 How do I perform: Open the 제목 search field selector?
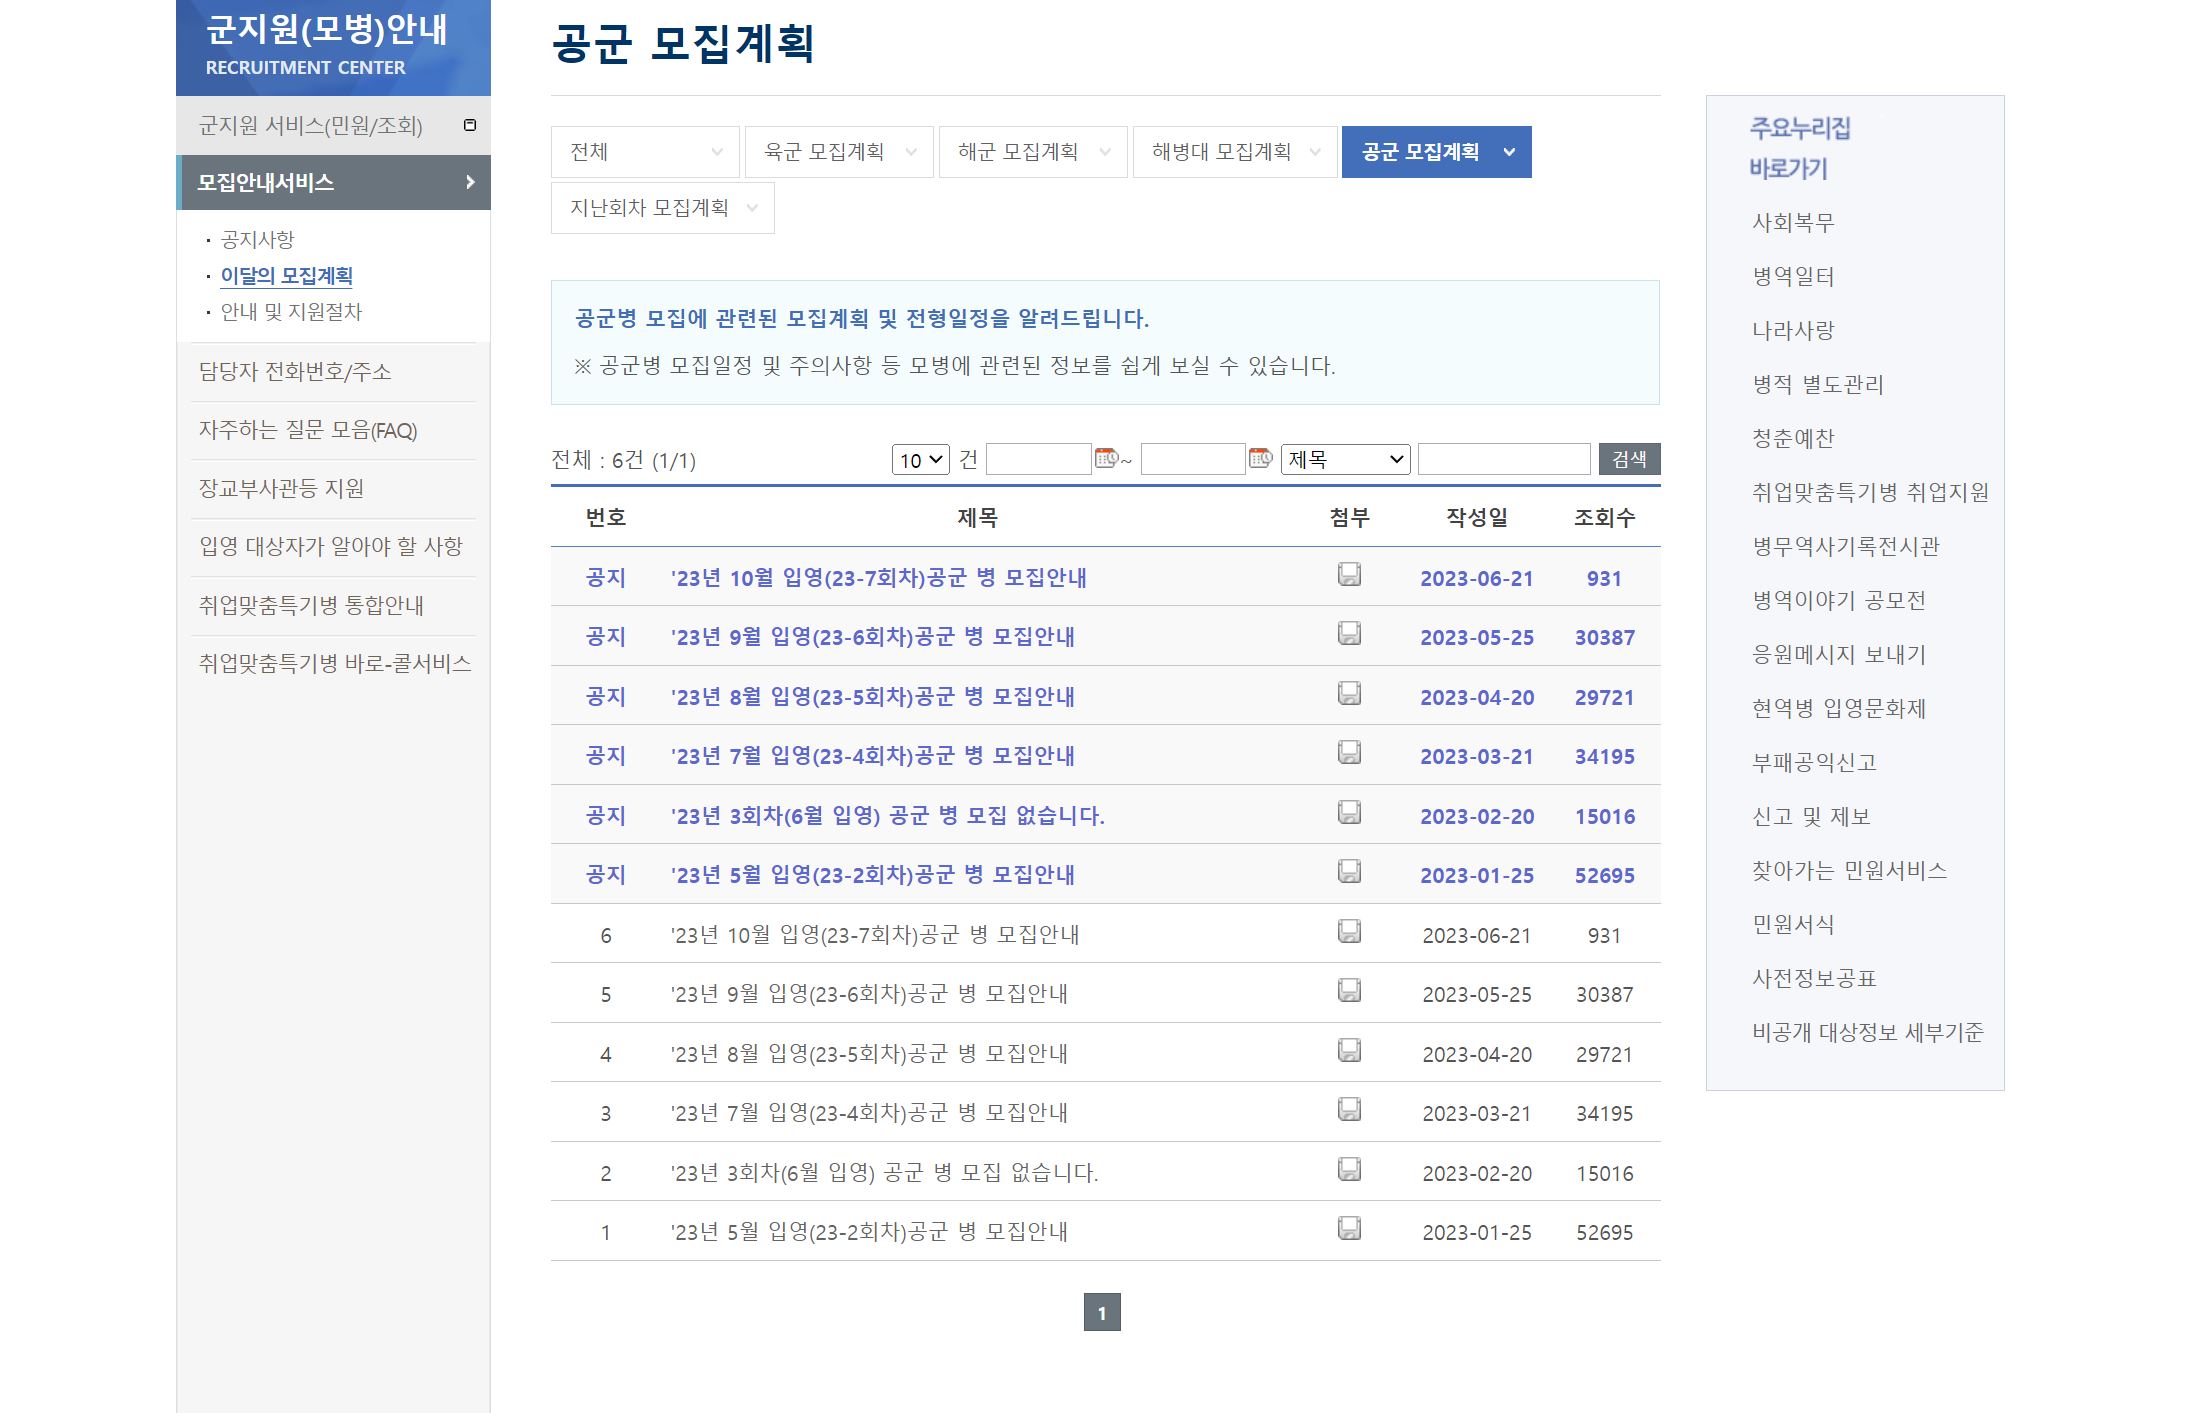point(1346,459)
